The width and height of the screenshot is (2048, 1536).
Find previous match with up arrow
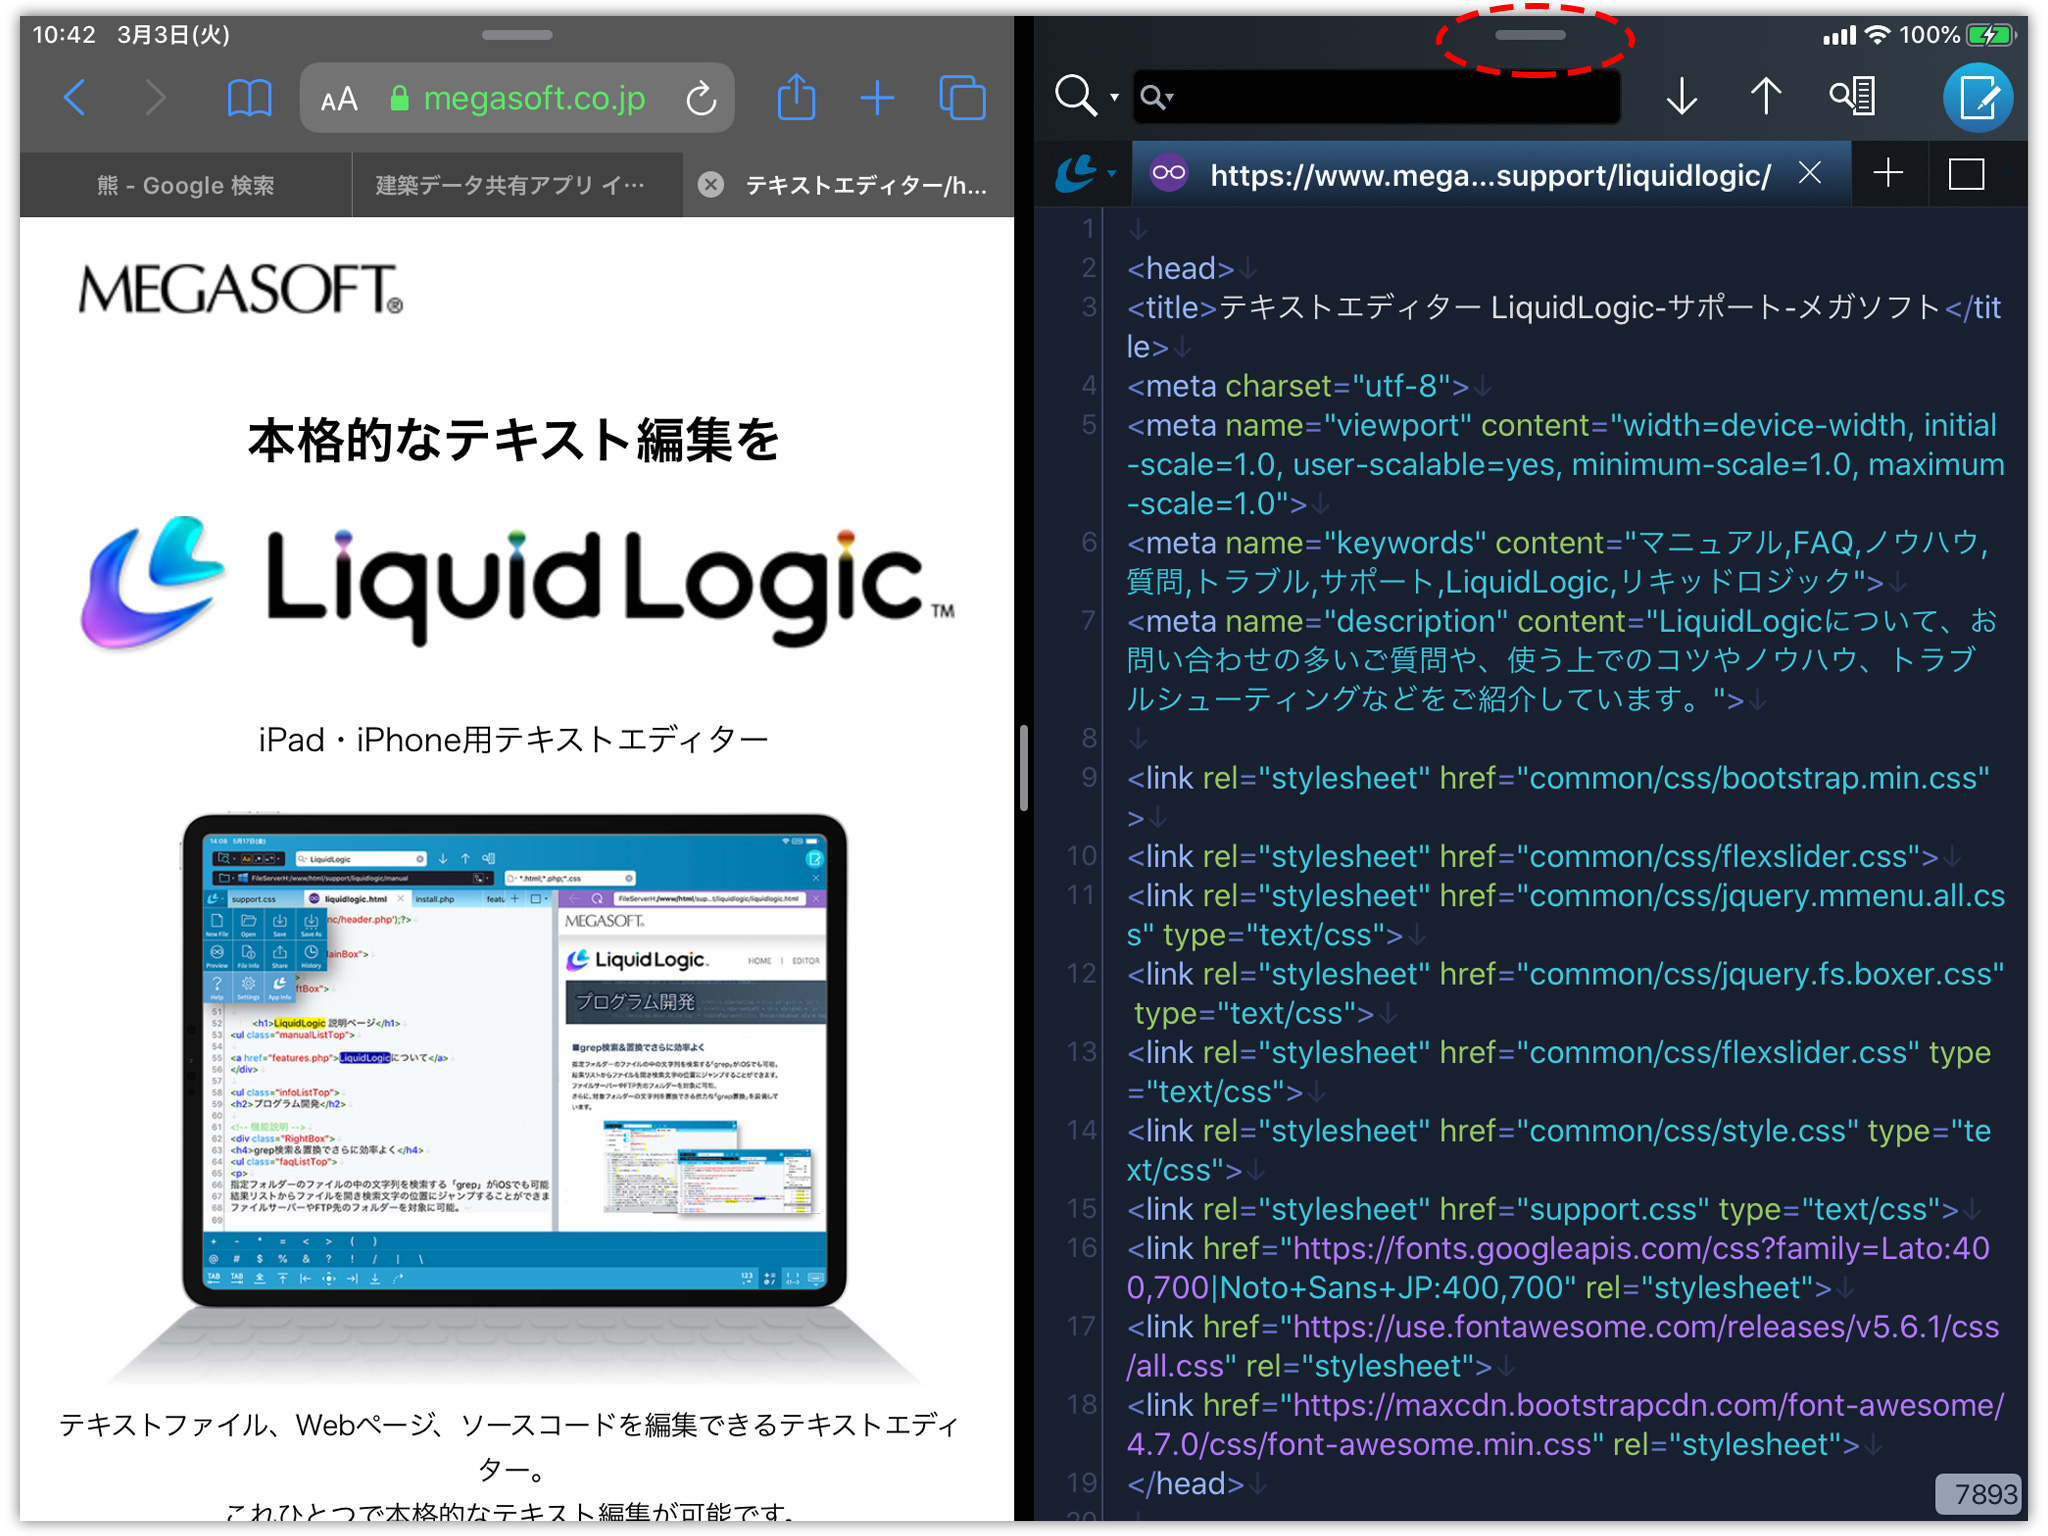pos(1766,97)
